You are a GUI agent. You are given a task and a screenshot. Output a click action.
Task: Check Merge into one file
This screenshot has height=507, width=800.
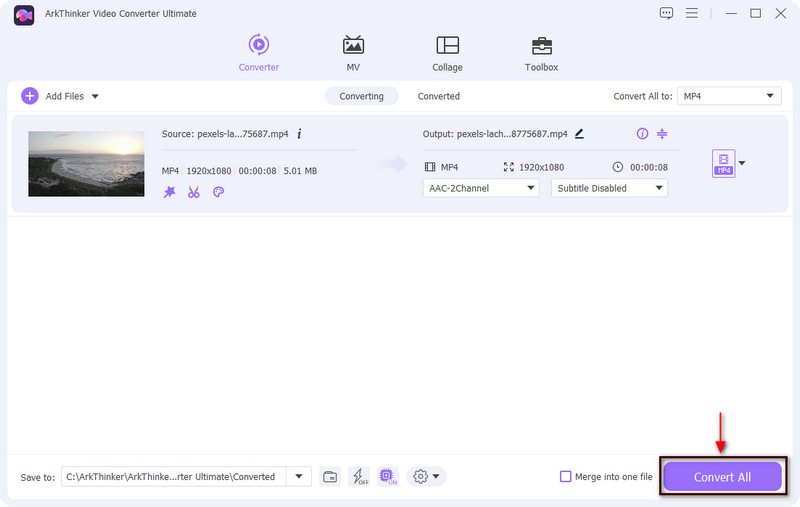(565, 476)
